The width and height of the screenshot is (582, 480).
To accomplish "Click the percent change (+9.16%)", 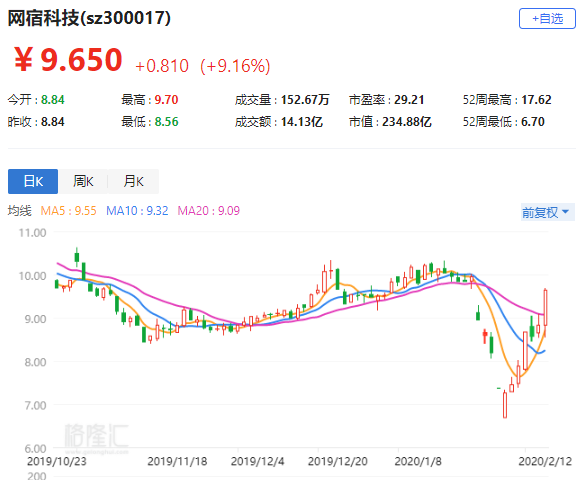I will [235, 66].
